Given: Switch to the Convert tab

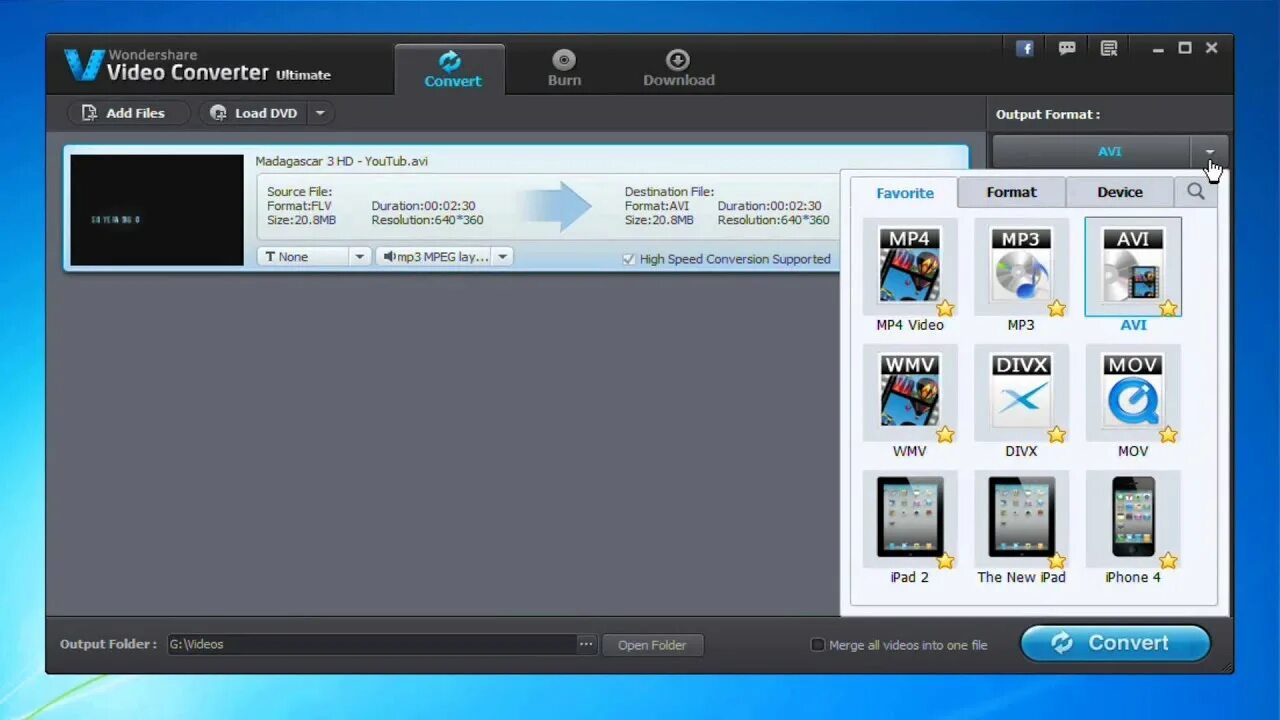Looking at the screenshot, I should 452,69.
